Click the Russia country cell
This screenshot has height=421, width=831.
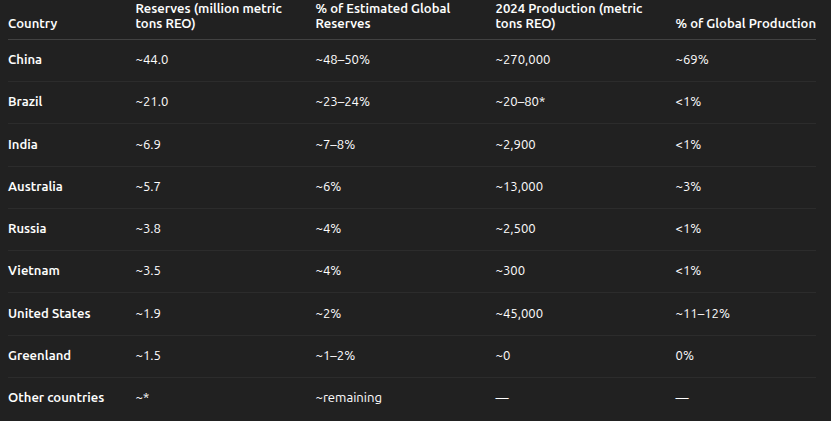[x=27, y=229]
